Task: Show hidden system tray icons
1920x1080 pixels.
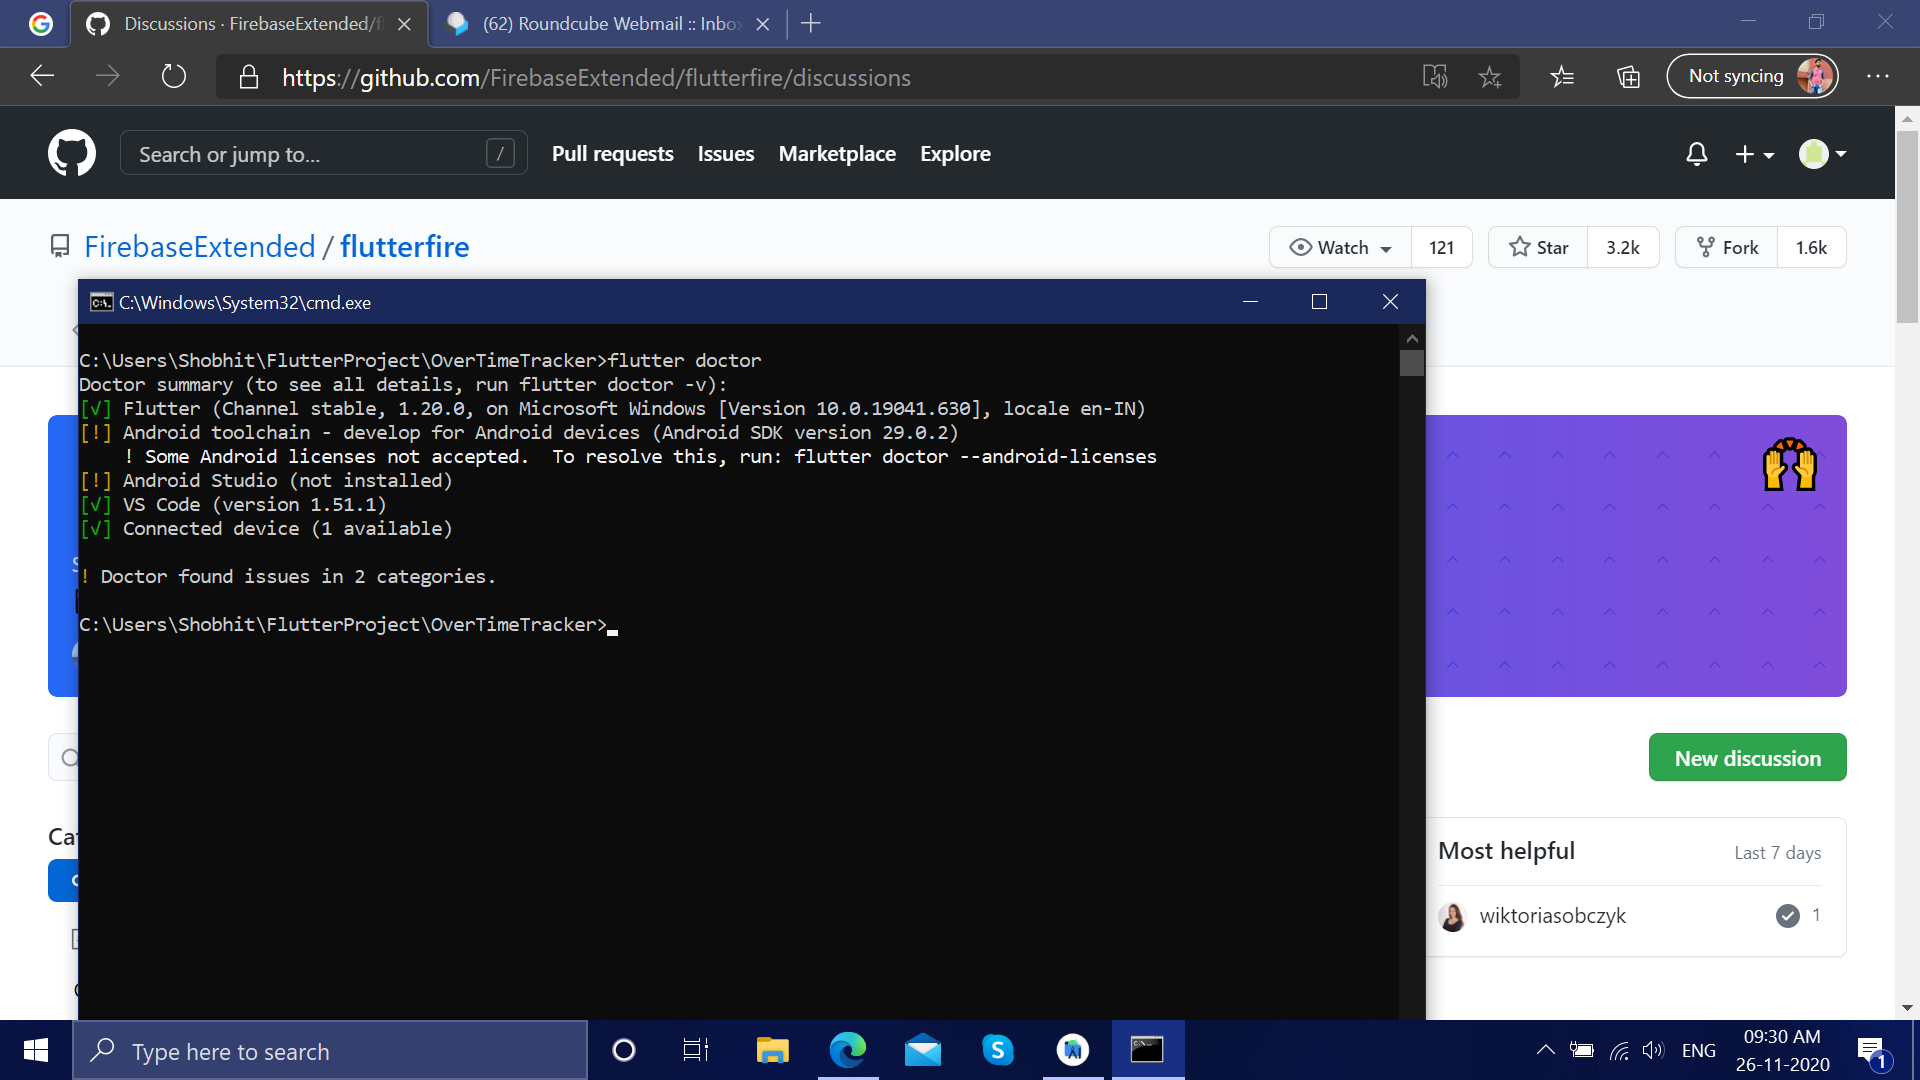Action: point(1545,1050)
